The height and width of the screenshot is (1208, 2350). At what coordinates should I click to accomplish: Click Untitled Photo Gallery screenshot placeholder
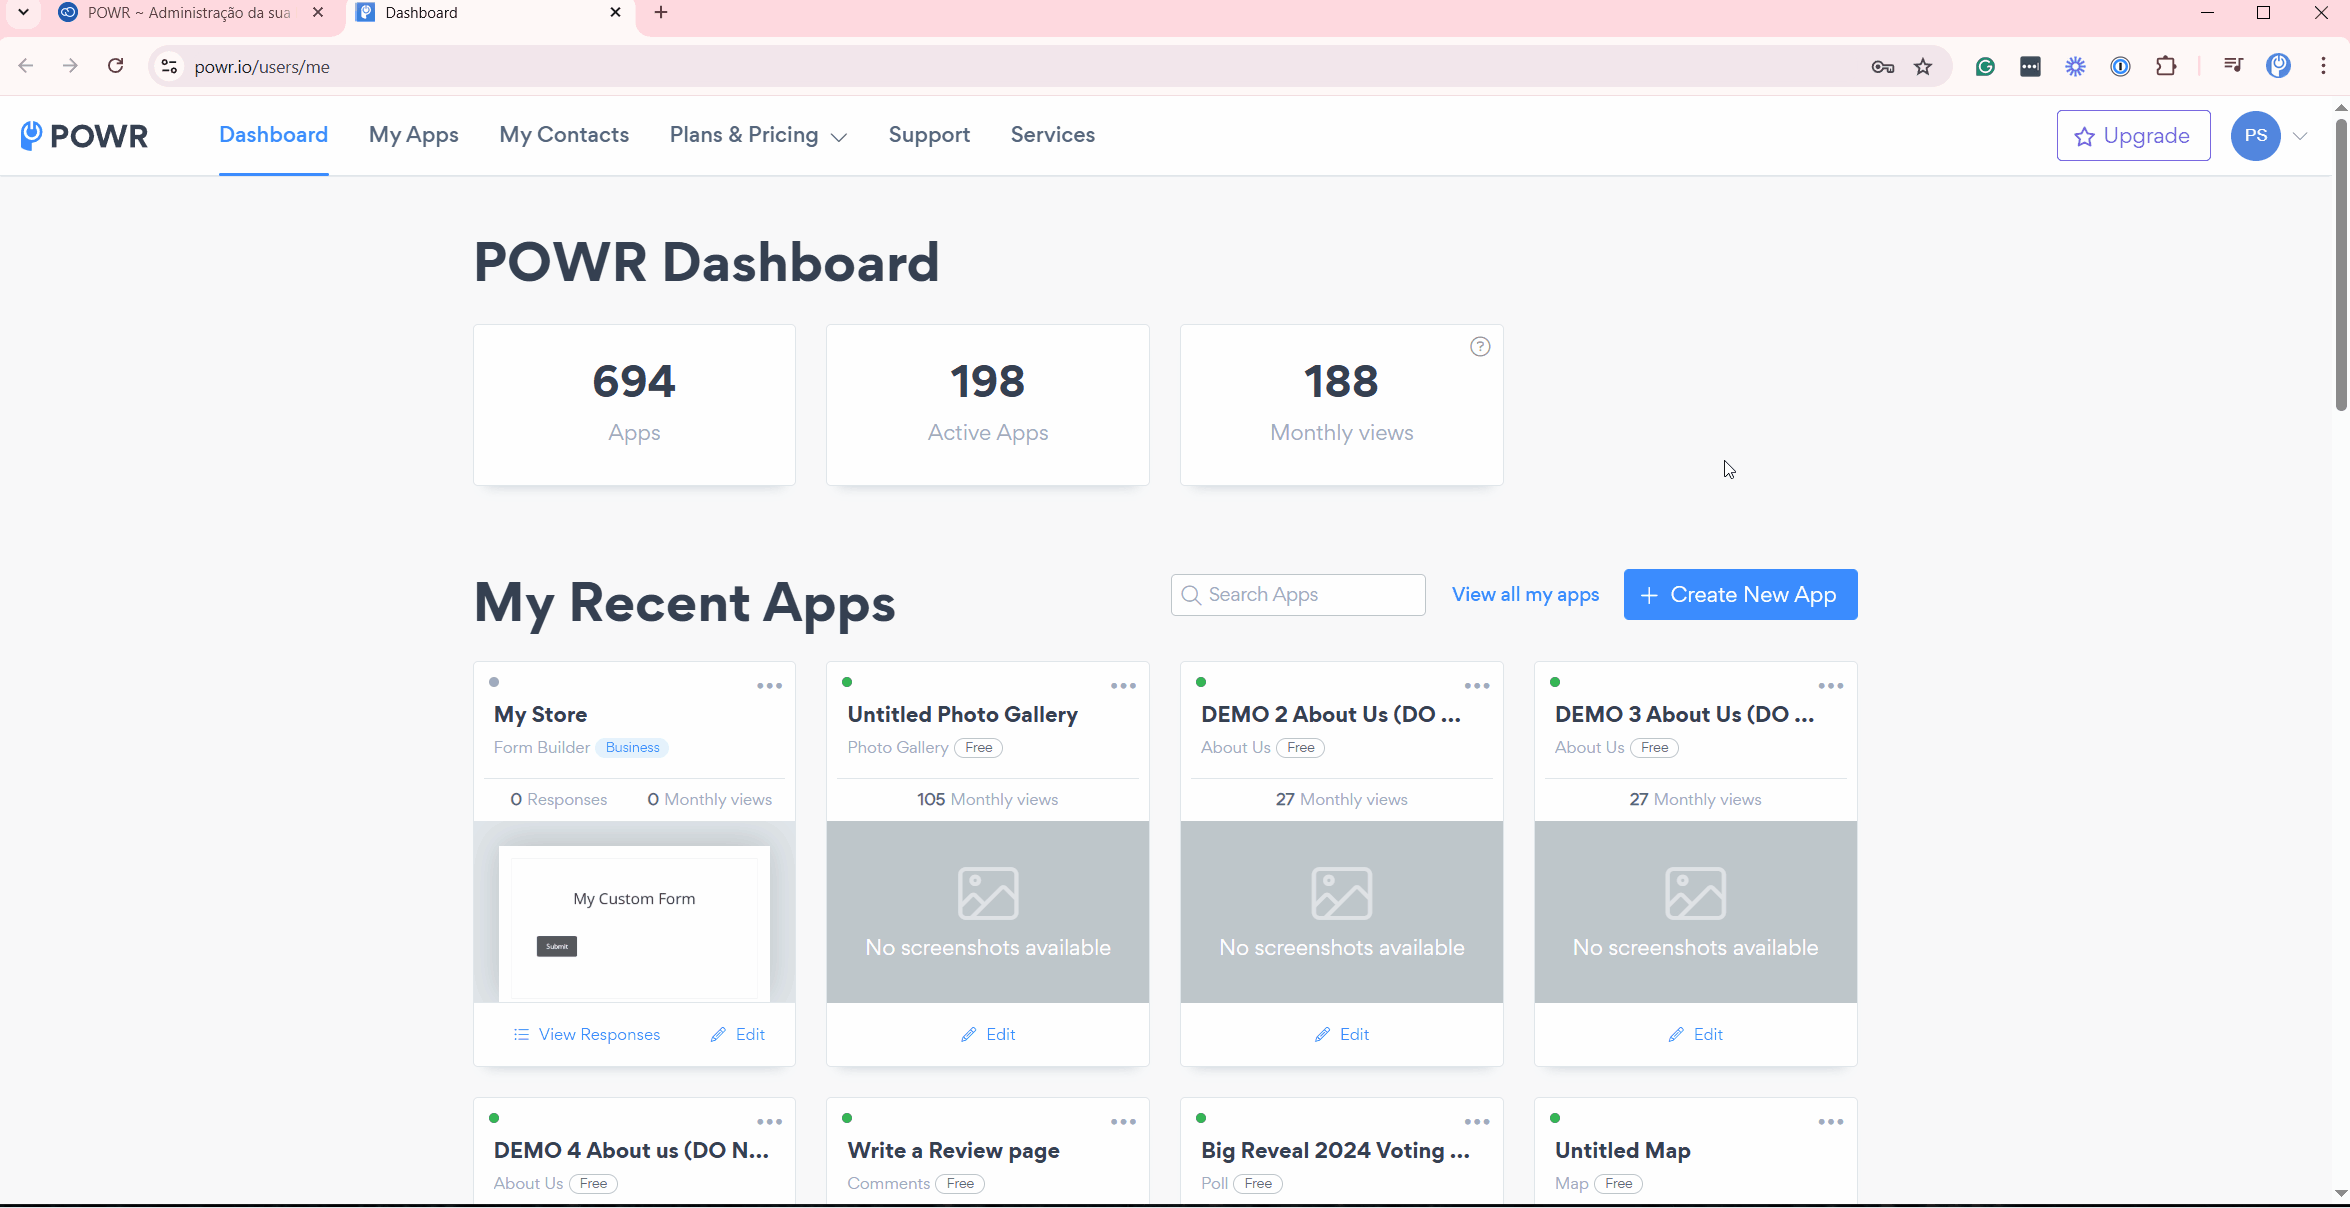[x=988, y=912]
